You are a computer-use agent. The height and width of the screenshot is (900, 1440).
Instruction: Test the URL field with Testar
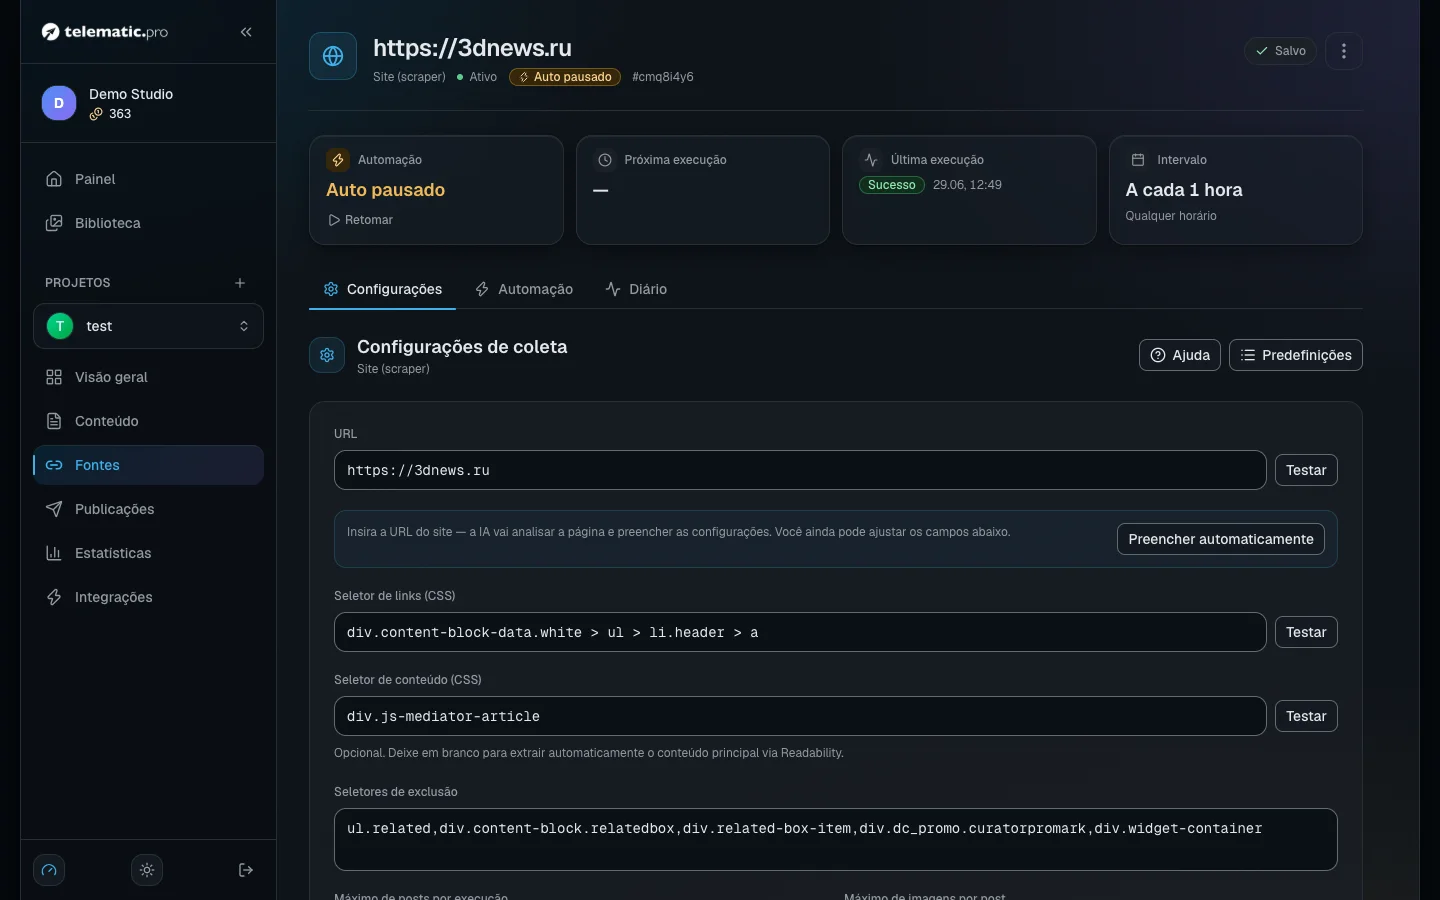click(x=1306, y=470)
